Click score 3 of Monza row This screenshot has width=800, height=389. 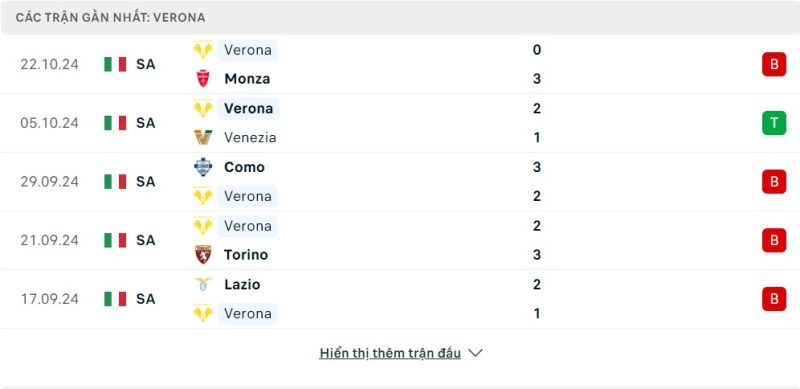[537, 79]
